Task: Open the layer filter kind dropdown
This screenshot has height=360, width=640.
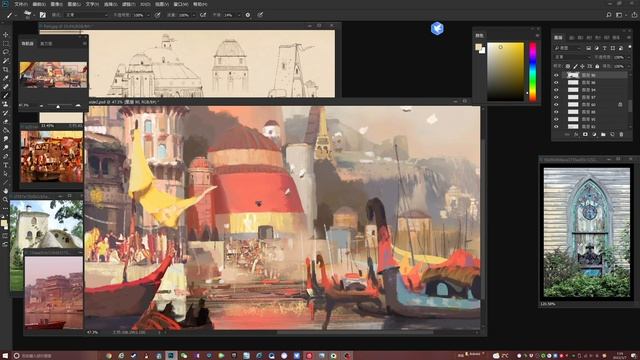Action: (x=568, y=48)
